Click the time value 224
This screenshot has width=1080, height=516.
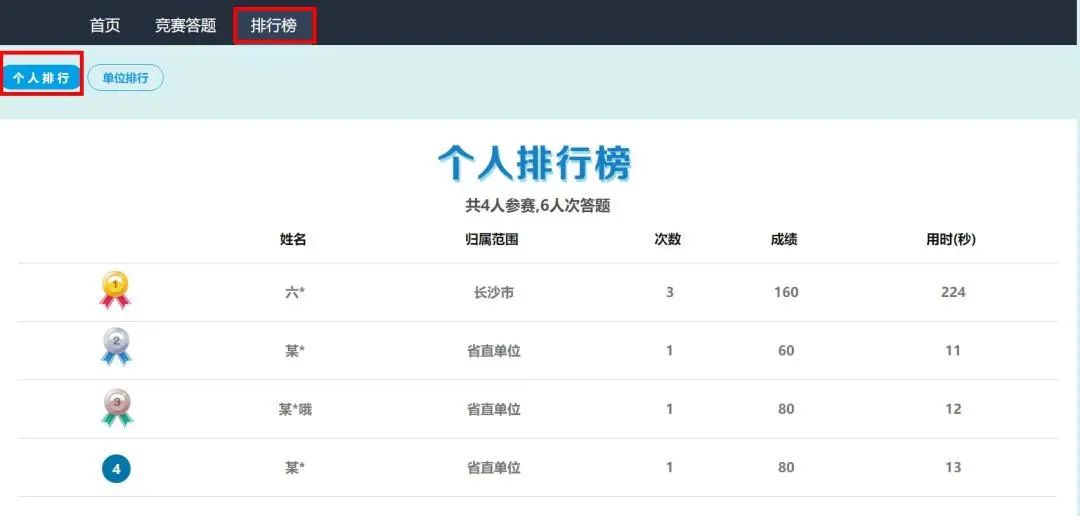(x=953, y=292)
